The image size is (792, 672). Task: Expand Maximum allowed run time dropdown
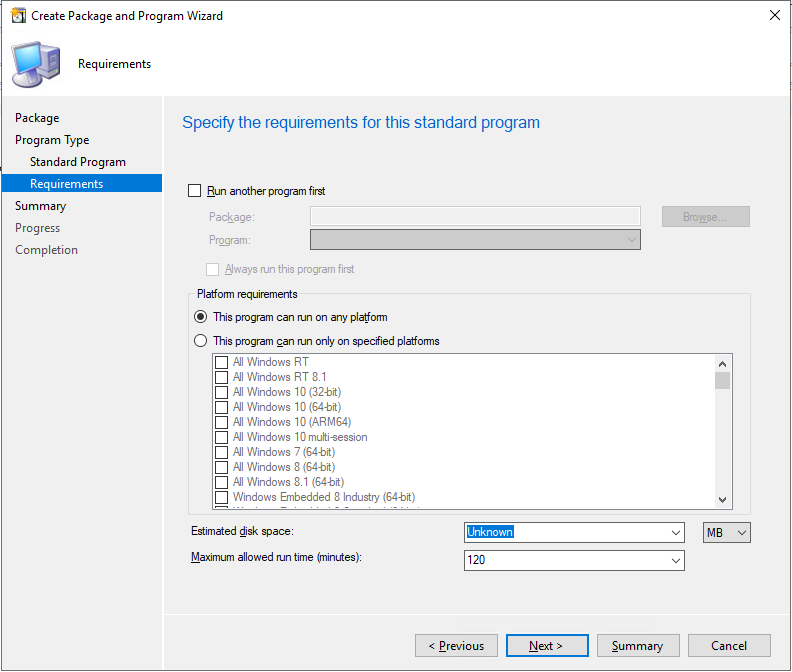[676, 561]
